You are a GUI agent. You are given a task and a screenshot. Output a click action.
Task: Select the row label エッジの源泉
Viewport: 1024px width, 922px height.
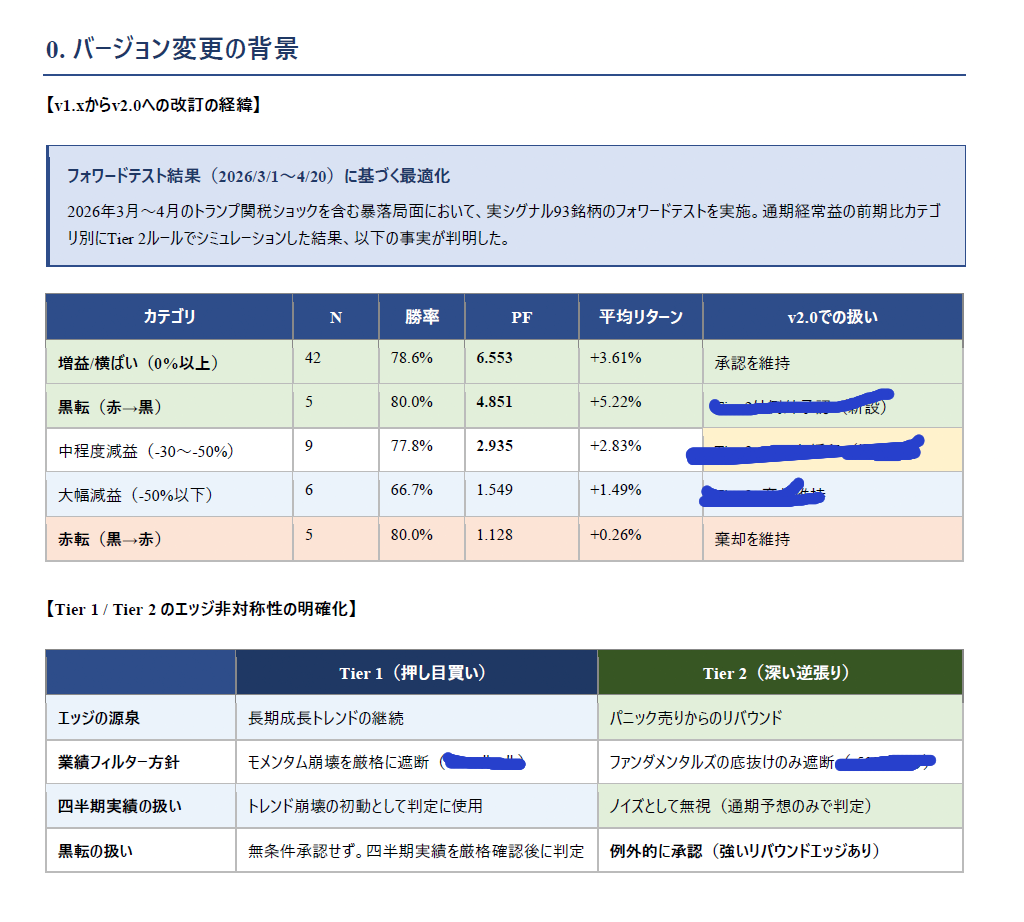point(99,718)
